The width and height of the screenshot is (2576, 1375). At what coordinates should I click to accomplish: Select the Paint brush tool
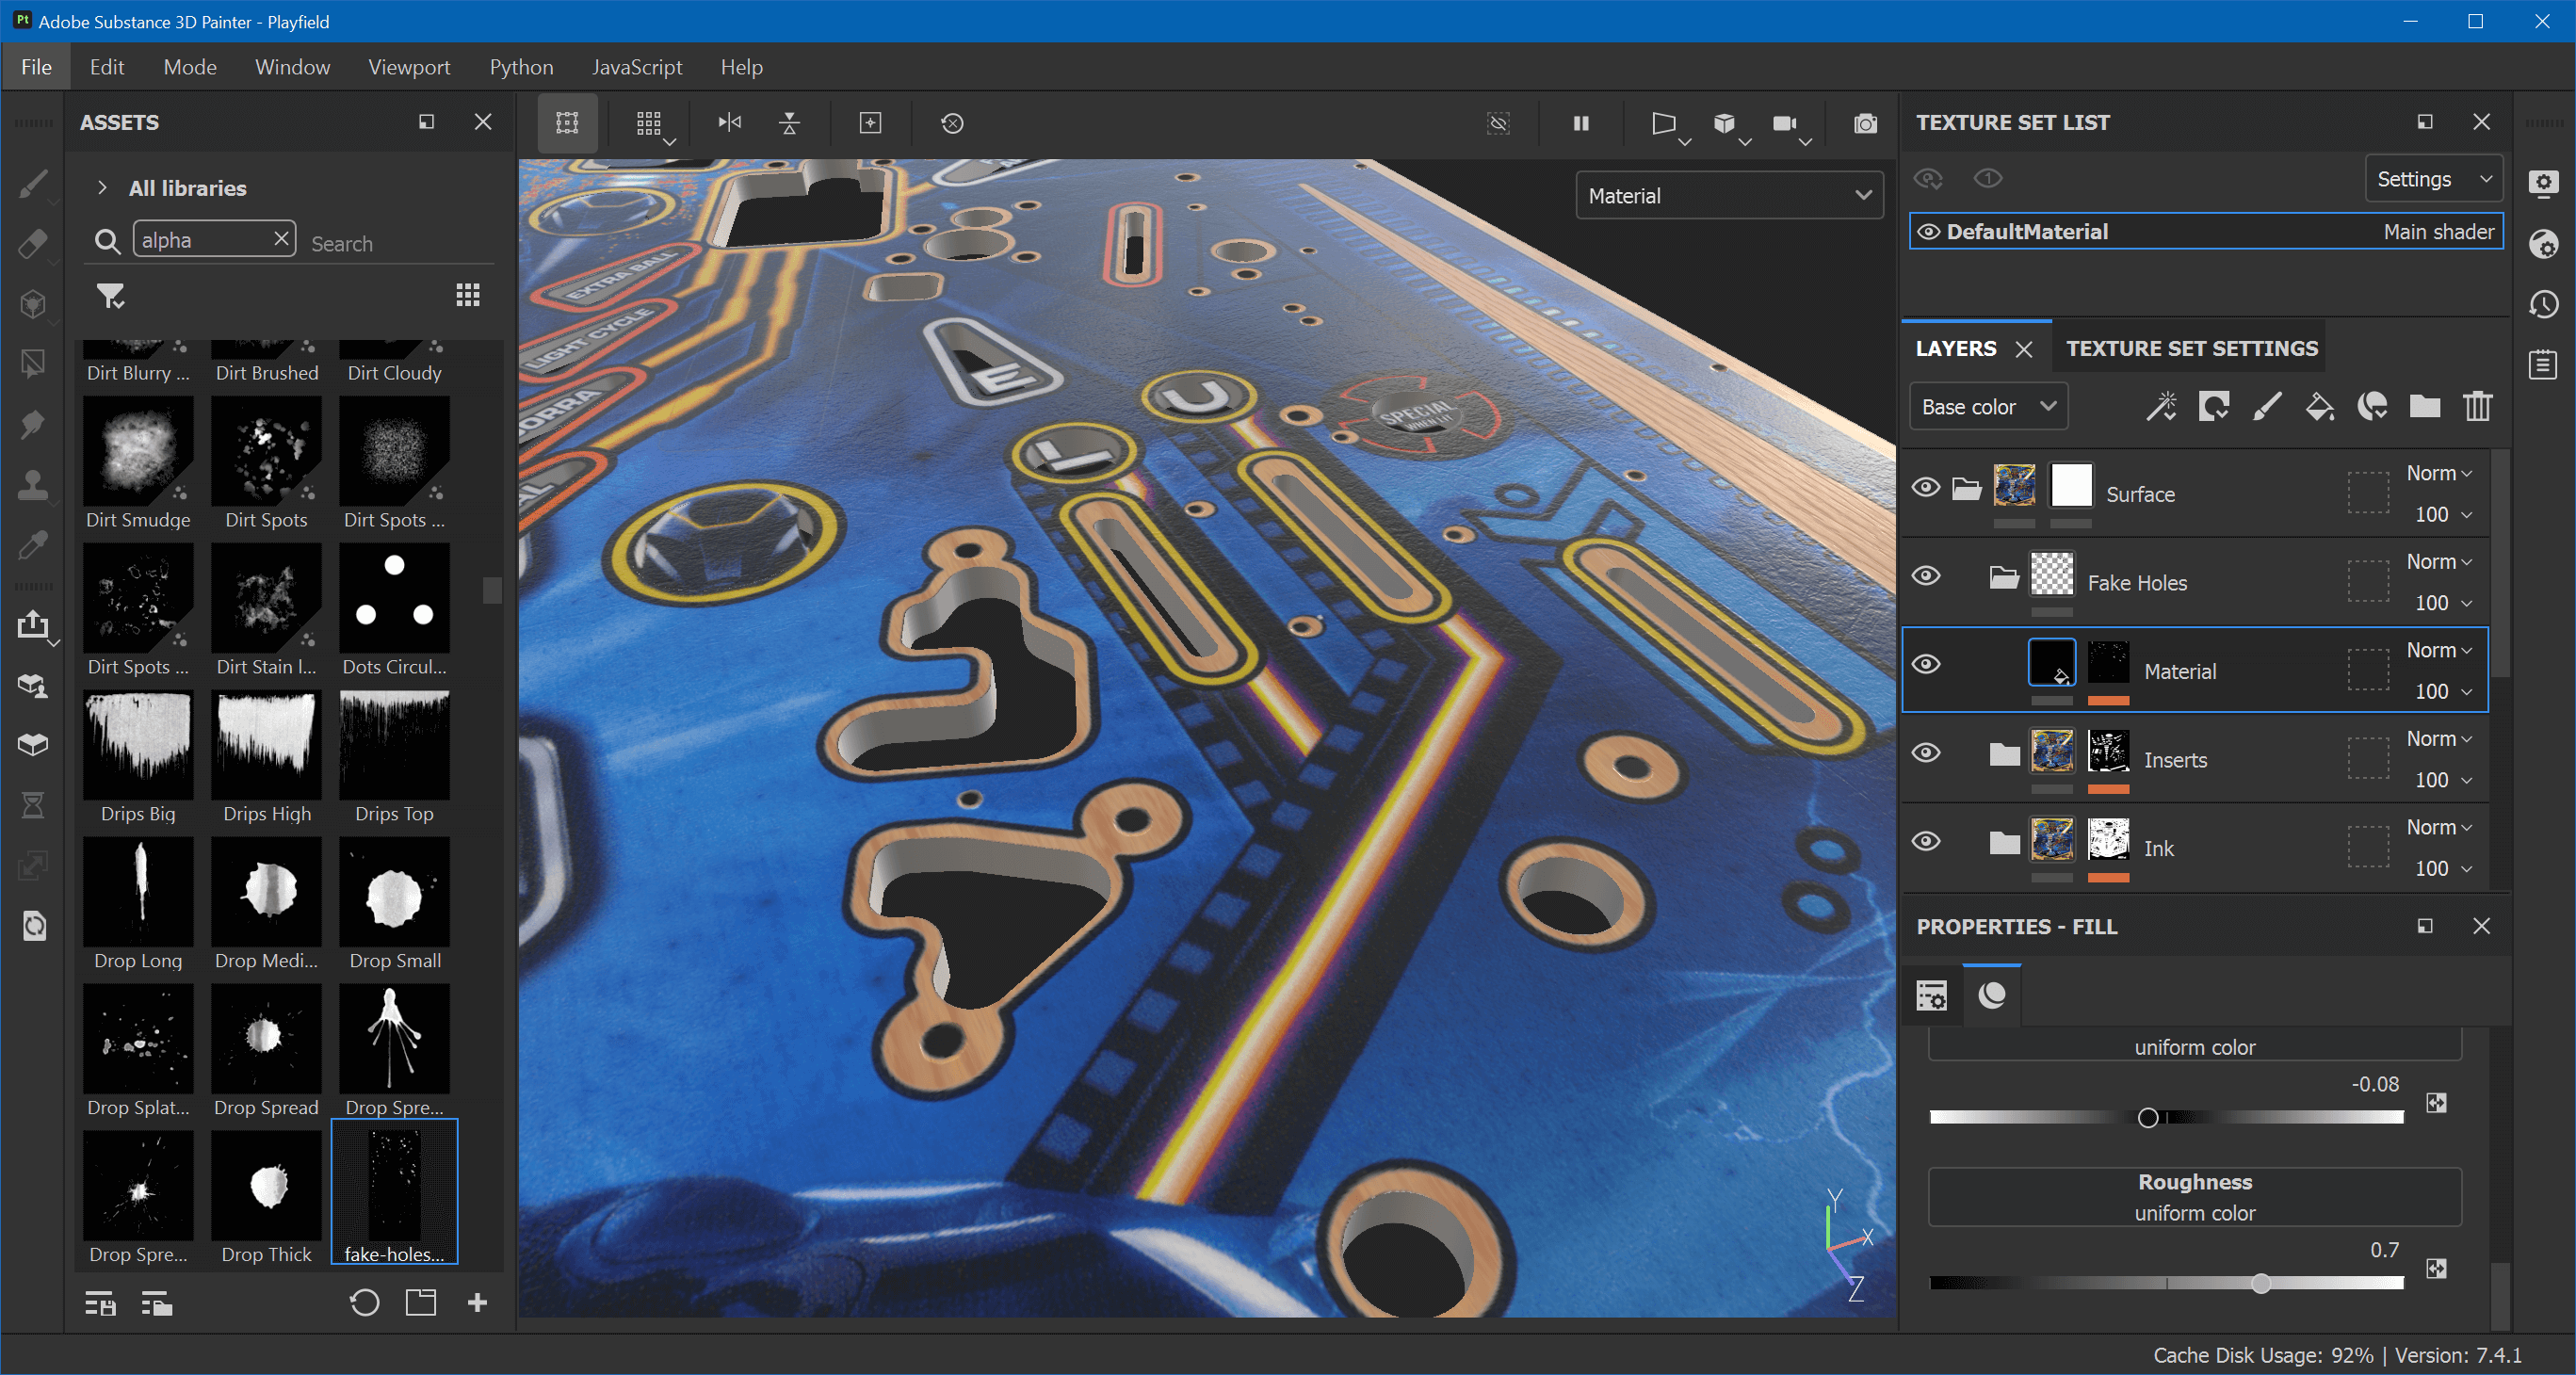pyautogui.click(x=33, y=184)
